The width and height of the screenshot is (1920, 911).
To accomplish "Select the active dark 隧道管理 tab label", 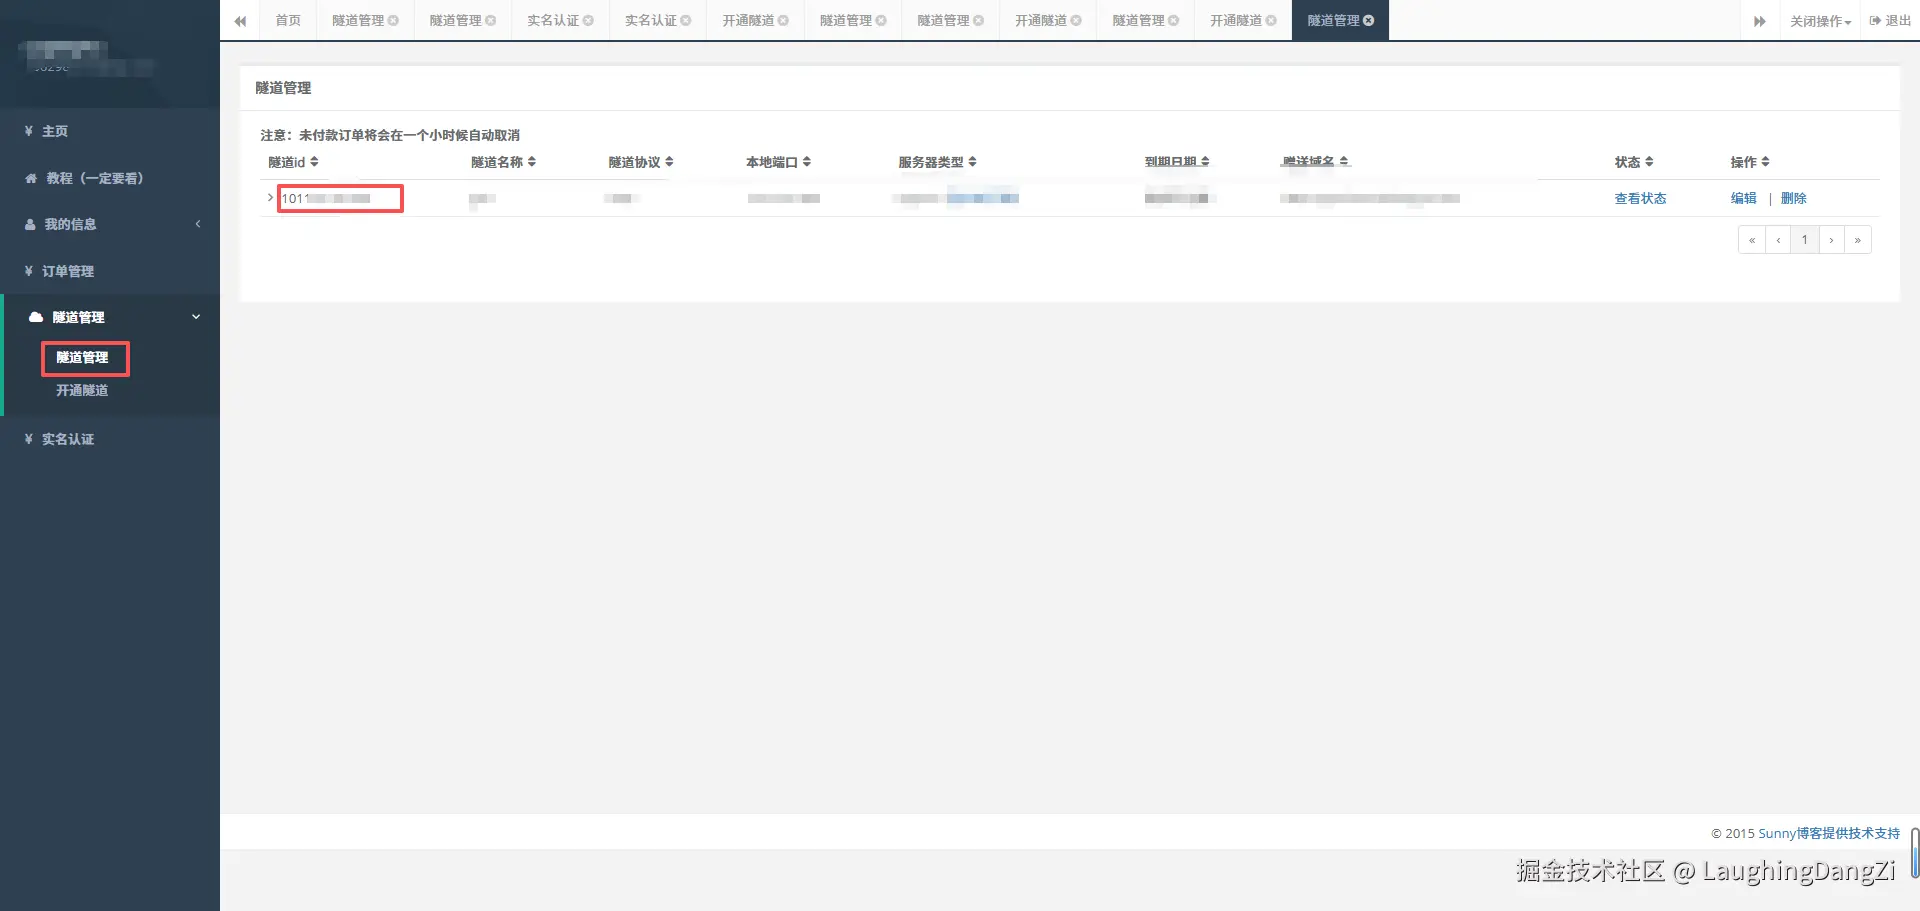I will [x=1333, y=20].
